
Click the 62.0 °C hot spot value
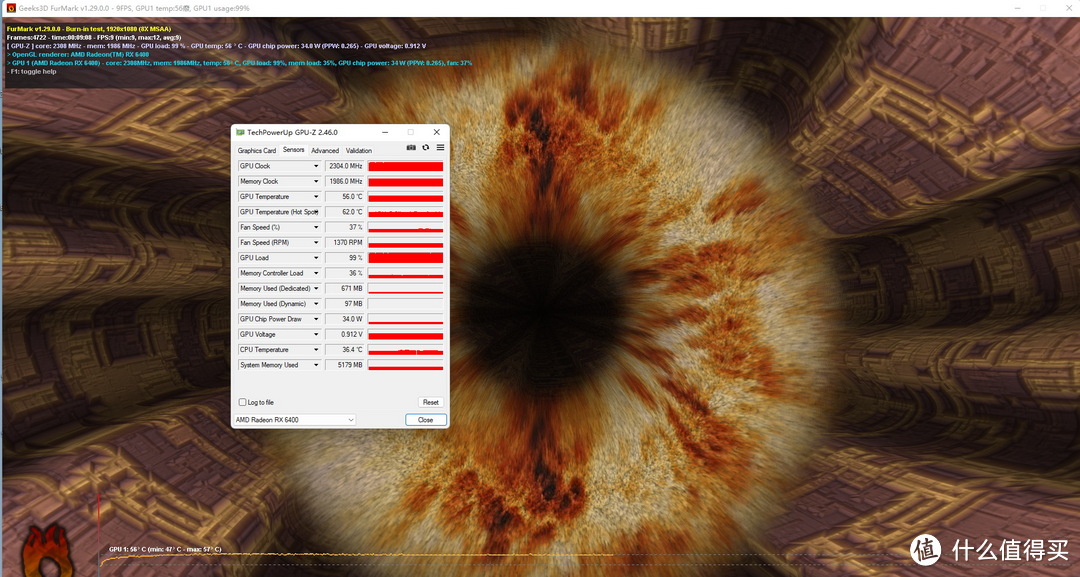coord(344,212)
